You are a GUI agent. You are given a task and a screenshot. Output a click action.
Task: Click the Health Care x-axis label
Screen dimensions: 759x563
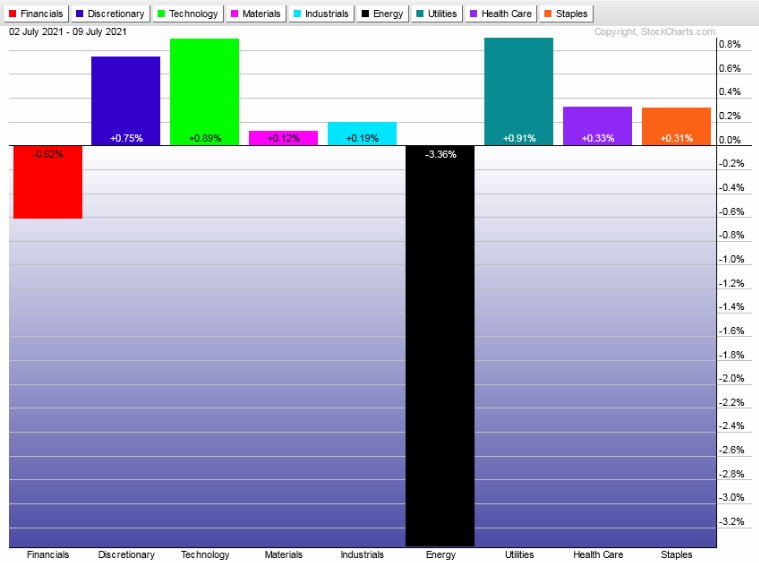(x=598, y=555)
